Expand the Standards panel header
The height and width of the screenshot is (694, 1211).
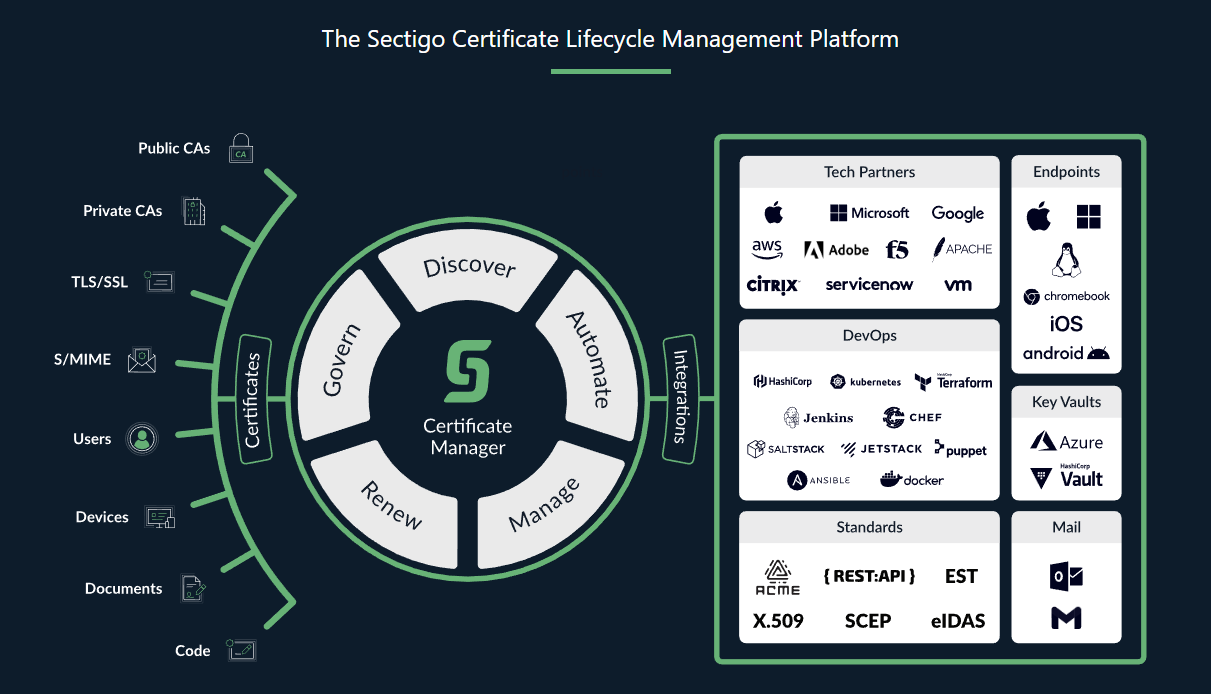coord(868,526)
